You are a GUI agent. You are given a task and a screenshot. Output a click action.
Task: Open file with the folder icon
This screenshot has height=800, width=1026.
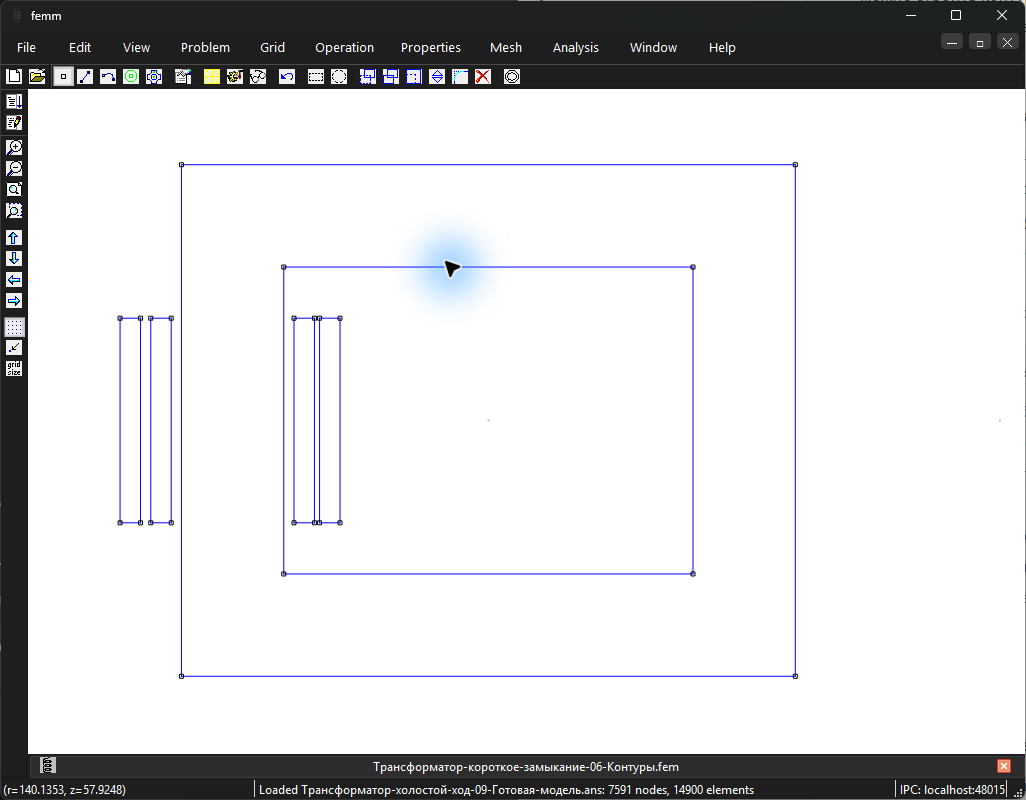(x=37, y=77)
